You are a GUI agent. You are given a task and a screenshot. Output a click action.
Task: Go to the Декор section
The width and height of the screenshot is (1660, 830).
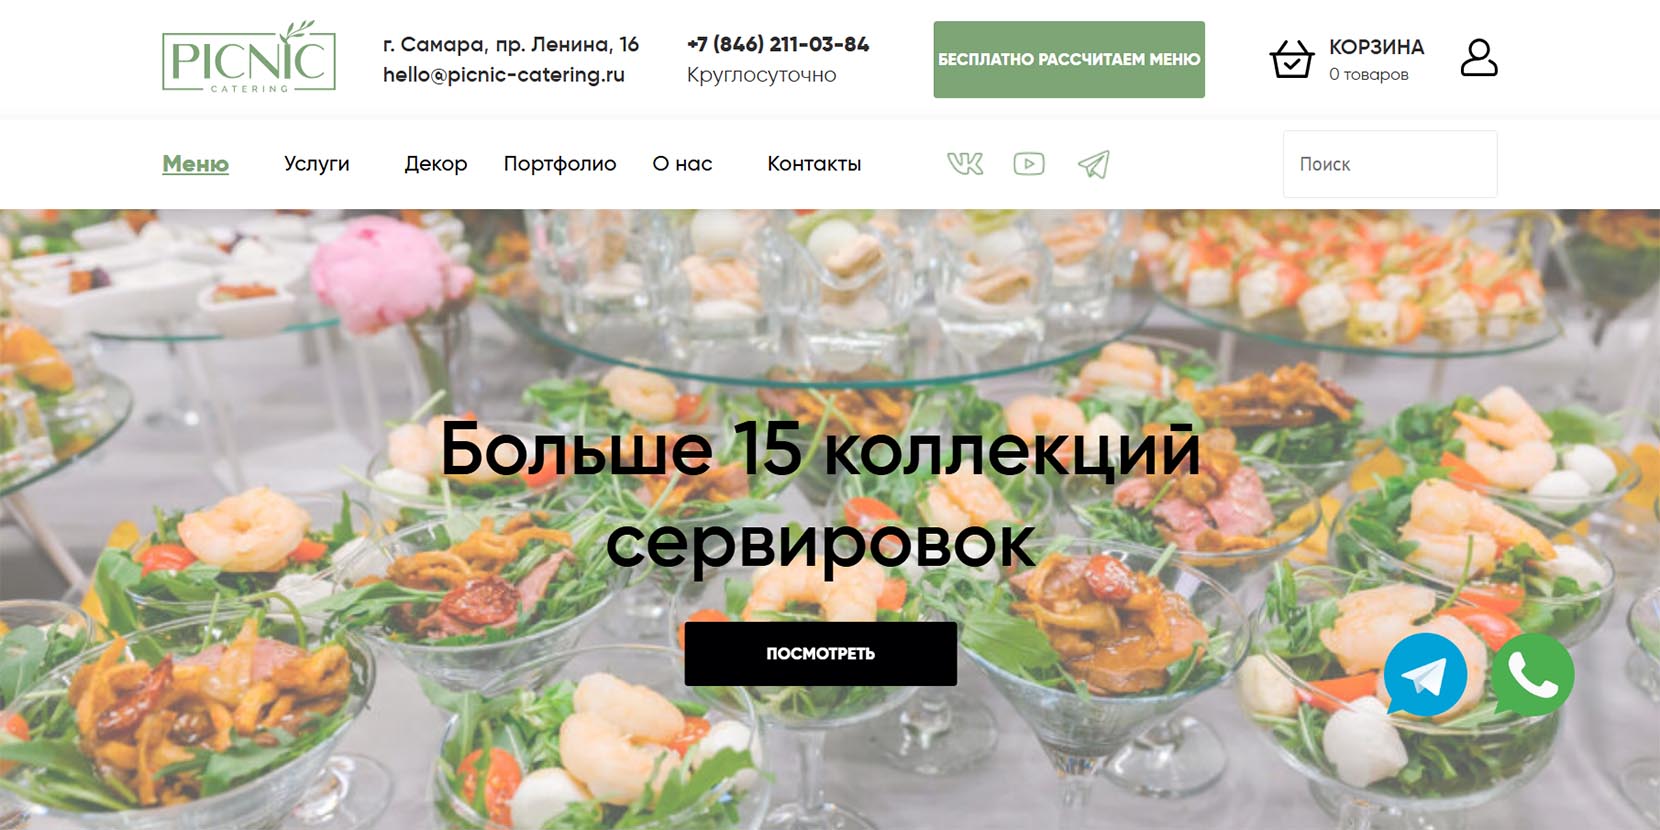(x=435, y=164)
